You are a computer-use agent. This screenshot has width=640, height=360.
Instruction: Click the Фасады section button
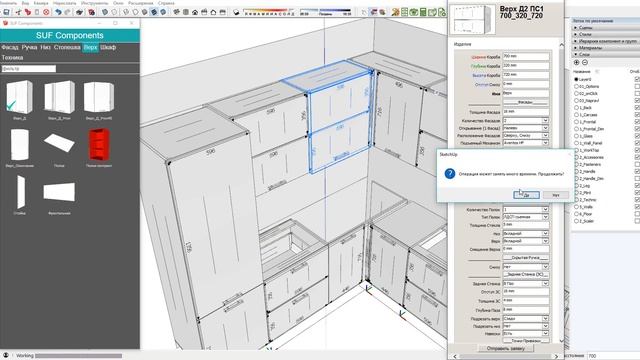[x=526, y=102]
